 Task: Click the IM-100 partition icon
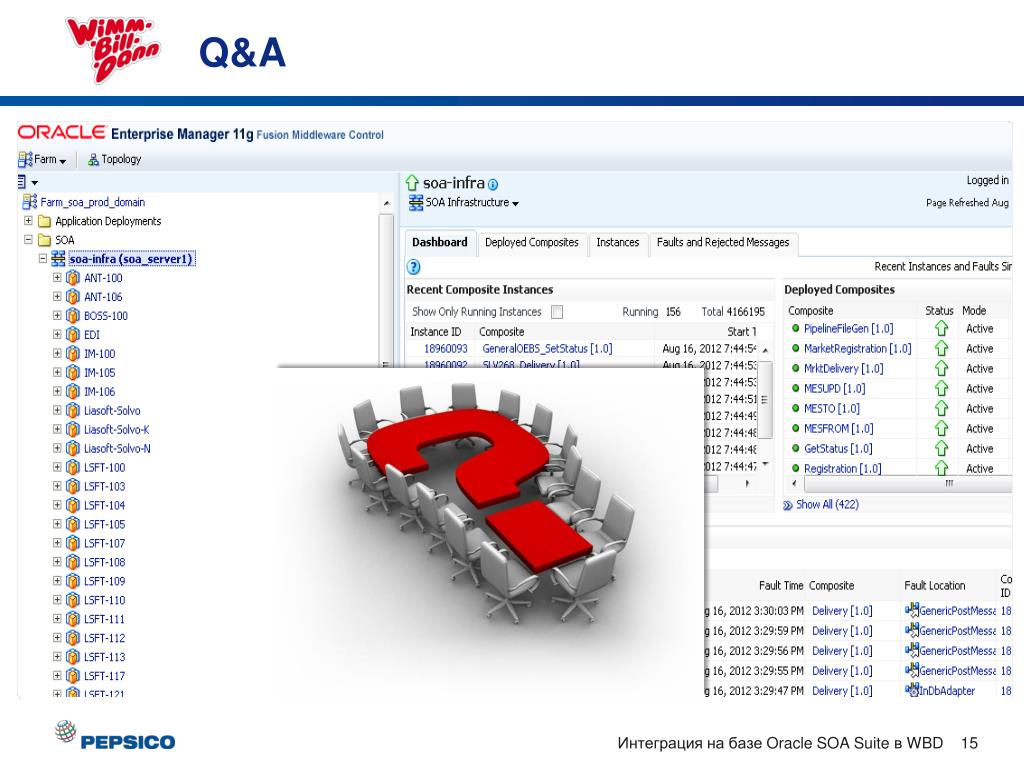[x=73, y=353]
